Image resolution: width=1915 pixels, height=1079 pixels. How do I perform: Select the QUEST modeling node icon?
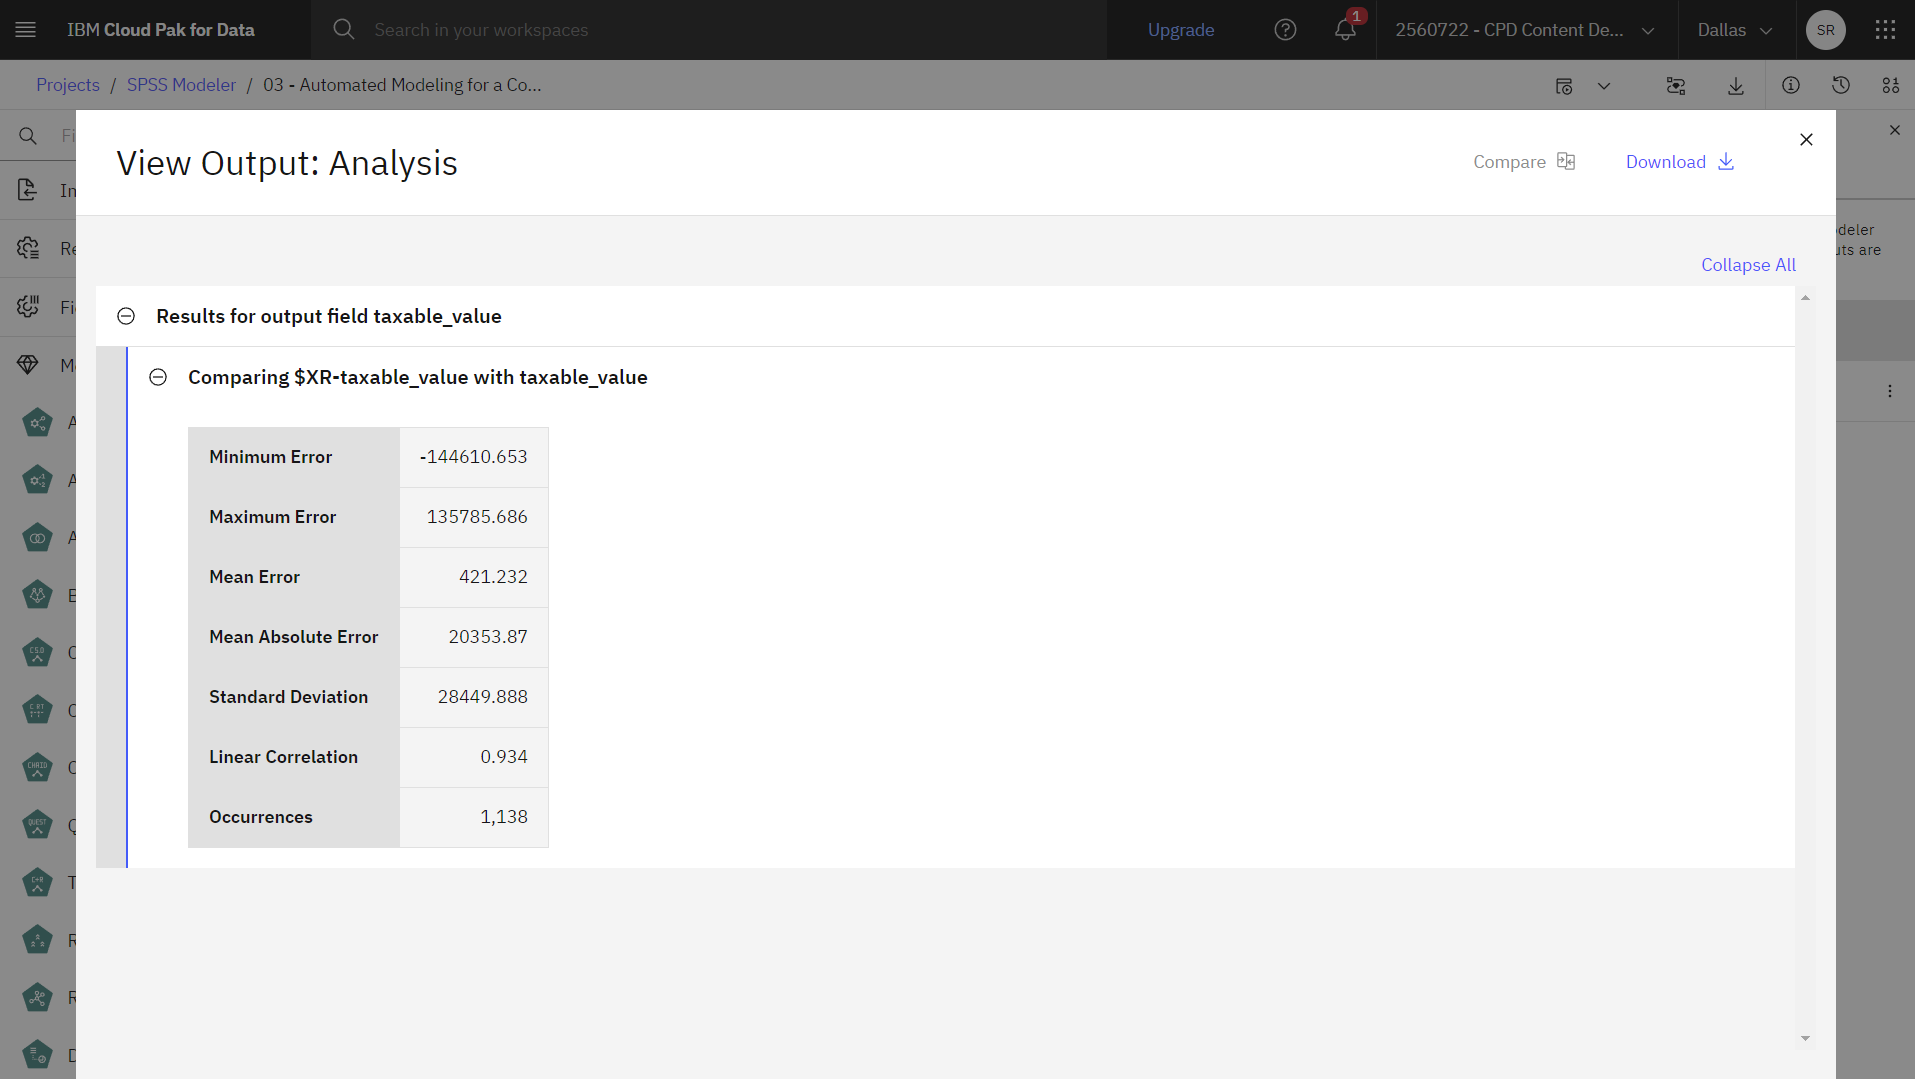tap(37, 826)
